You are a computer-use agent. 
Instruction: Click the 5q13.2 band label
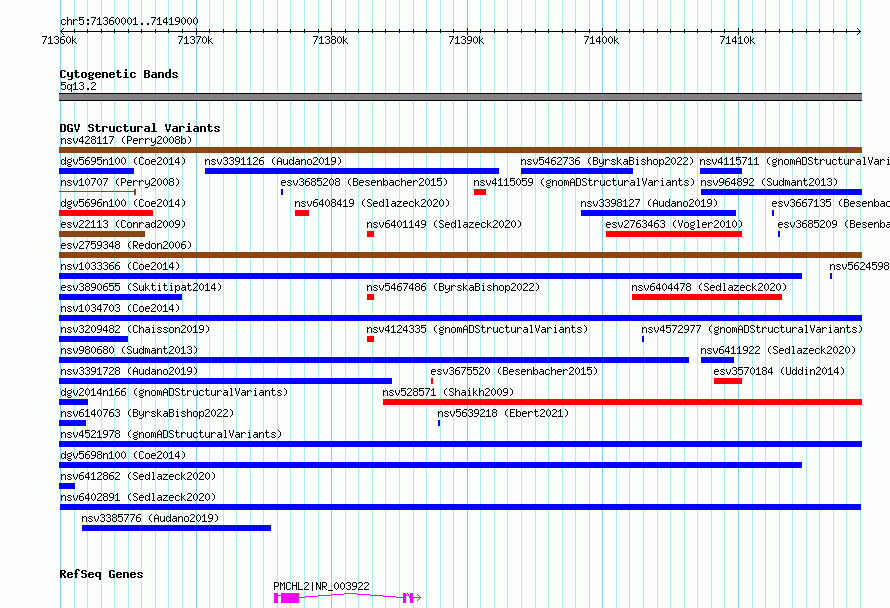(x=78, y=86)
